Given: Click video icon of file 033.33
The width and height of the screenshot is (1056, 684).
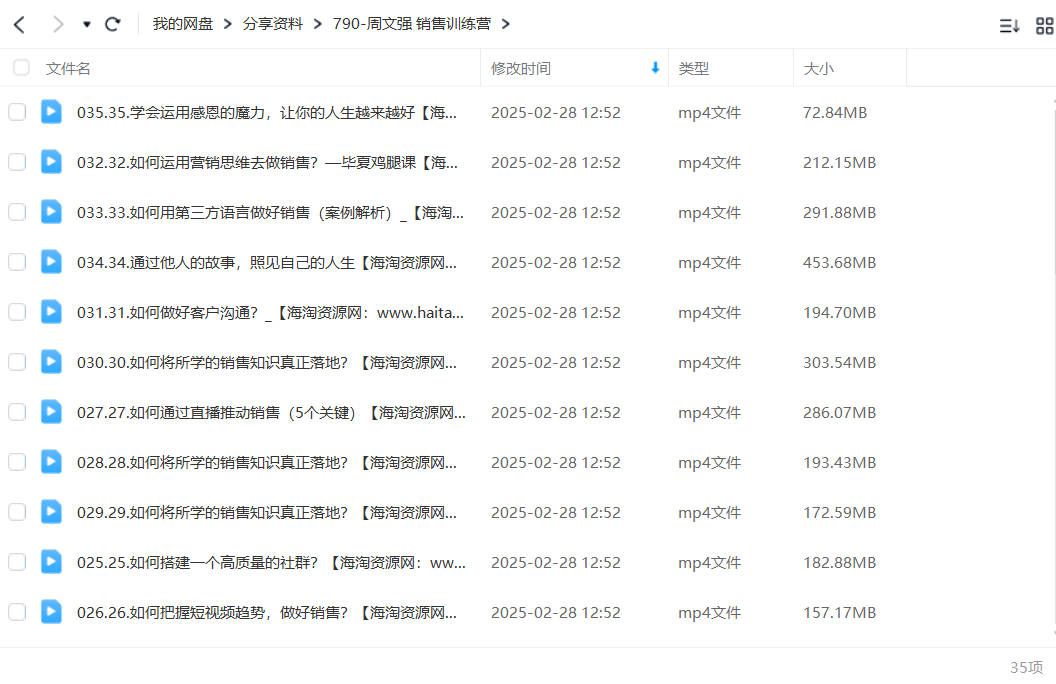Looking at the screenshot, I should [51, 212].
